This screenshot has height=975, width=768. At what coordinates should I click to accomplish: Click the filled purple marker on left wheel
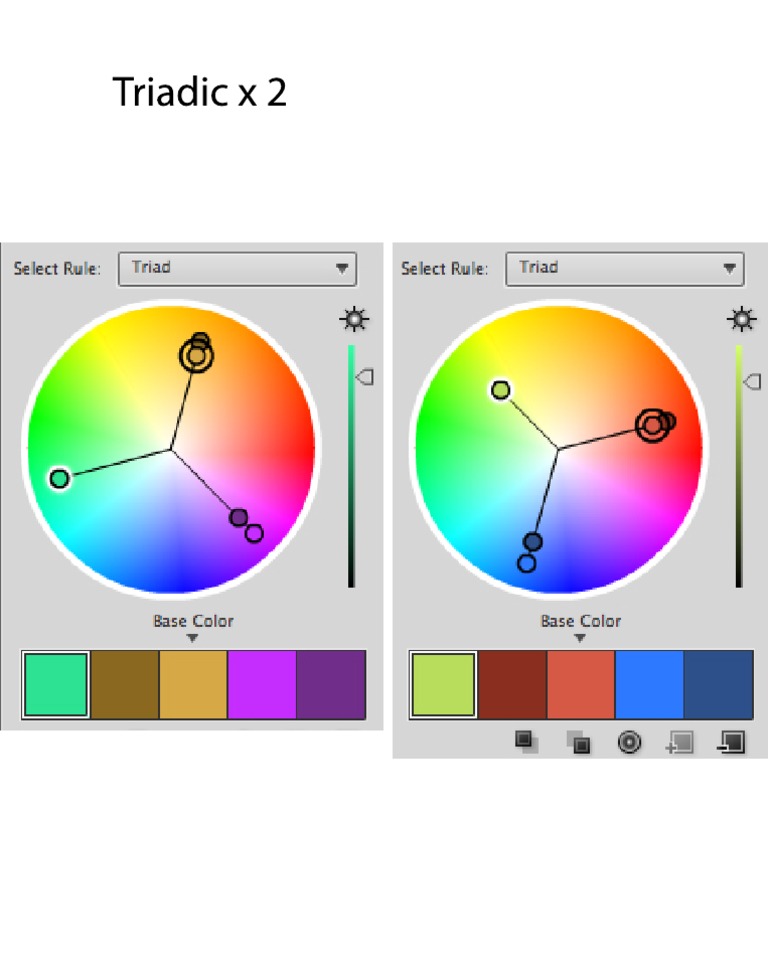(x=238, y=518)
